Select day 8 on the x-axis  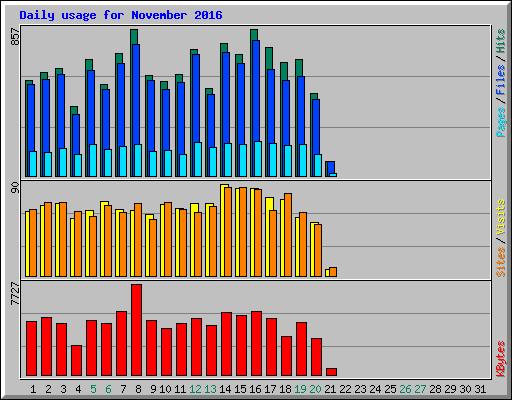tap(138, 389)
